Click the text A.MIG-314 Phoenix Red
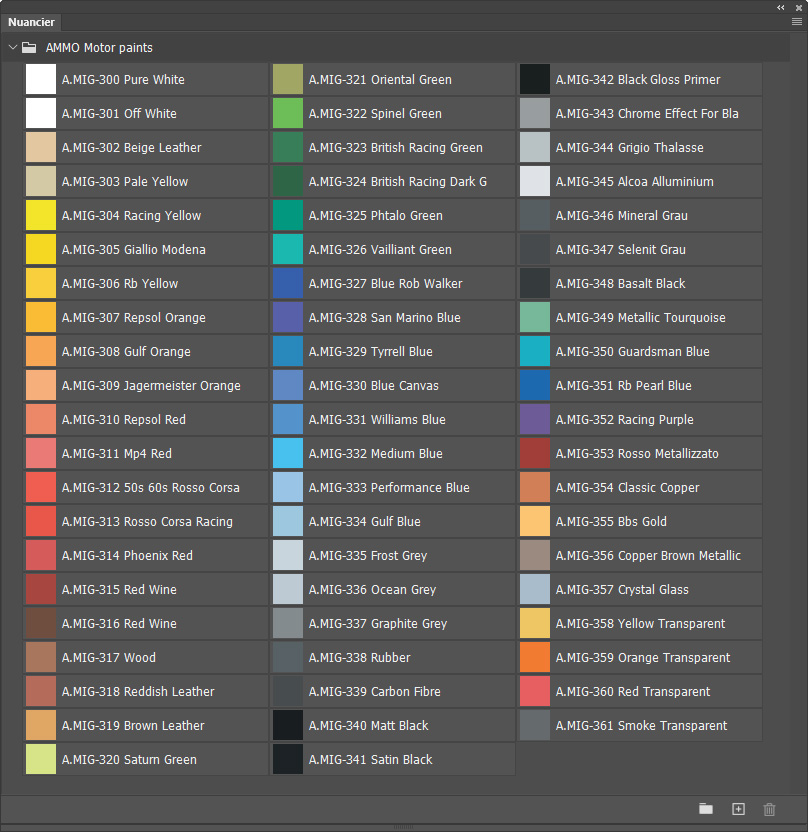The height and width of the screenshot is (832, 808). click(127, 556)
